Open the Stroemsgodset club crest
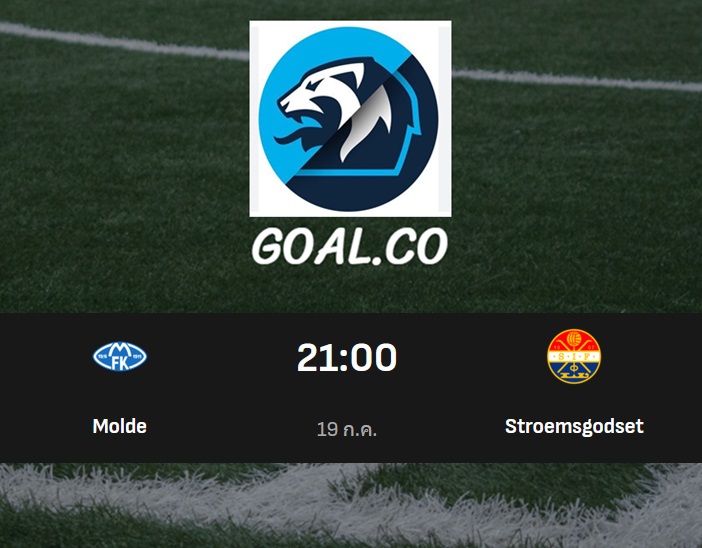This screenshot has height=548, width=702. 574,356
